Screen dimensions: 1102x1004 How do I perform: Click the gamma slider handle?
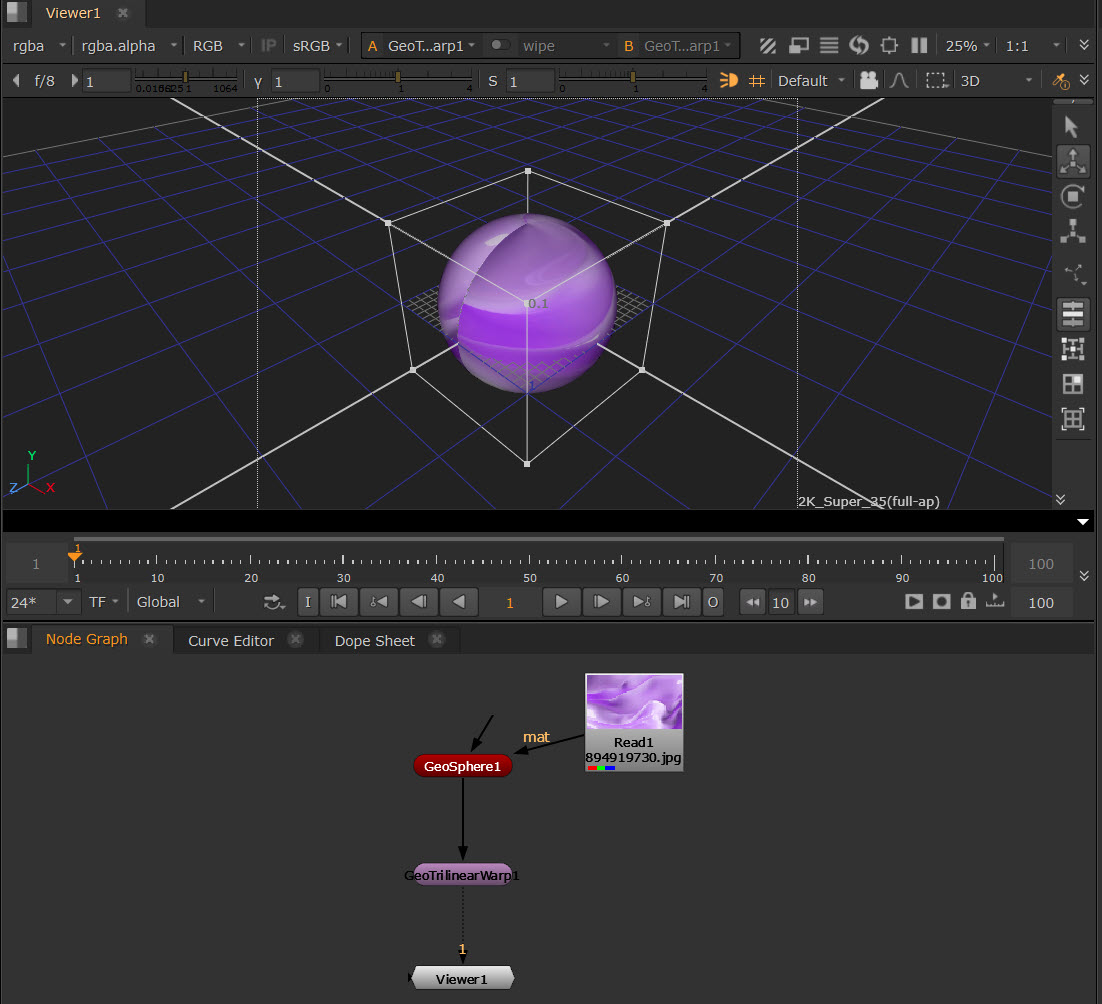[x=398, y=78]
